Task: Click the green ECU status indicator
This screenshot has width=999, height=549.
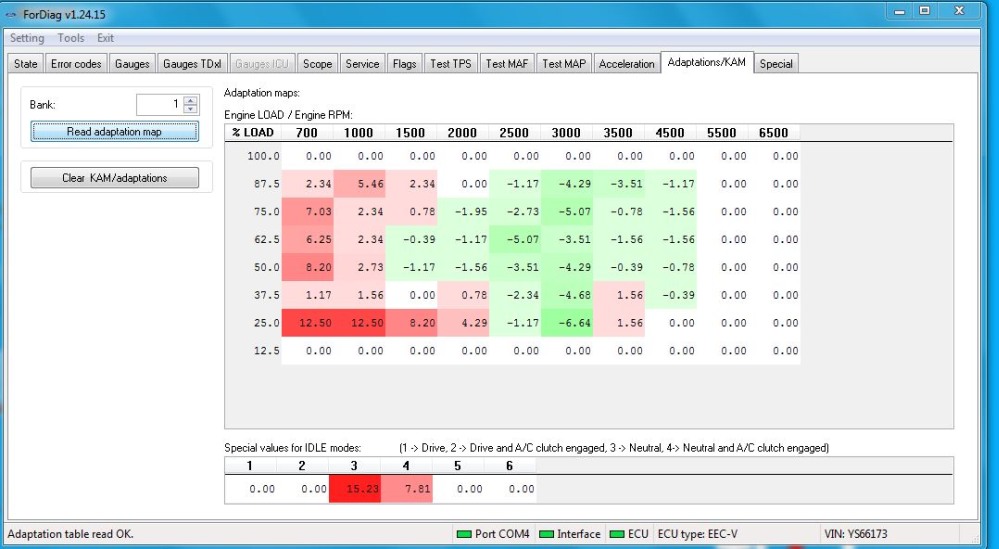Action: 618,534
